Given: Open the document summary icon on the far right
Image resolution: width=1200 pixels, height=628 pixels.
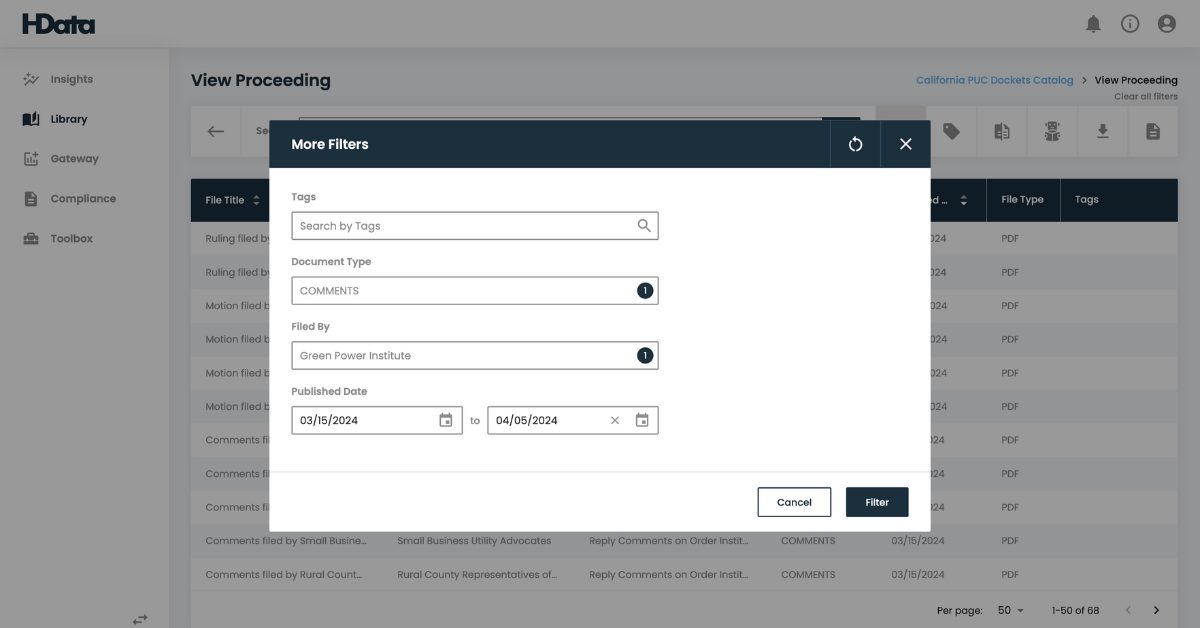Looking at the screenshot, I should coord(1153,131).
